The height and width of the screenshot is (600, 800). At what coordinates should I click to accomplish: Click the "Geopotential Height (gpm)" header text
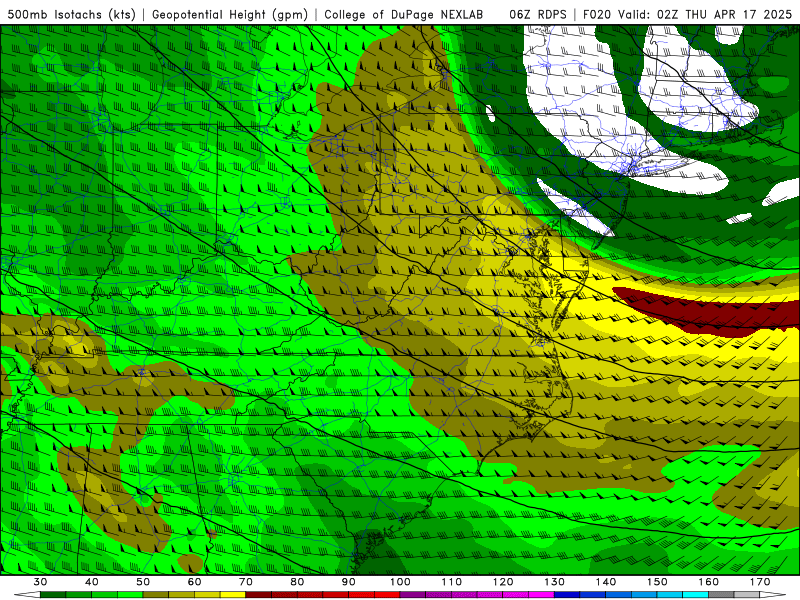230,14
